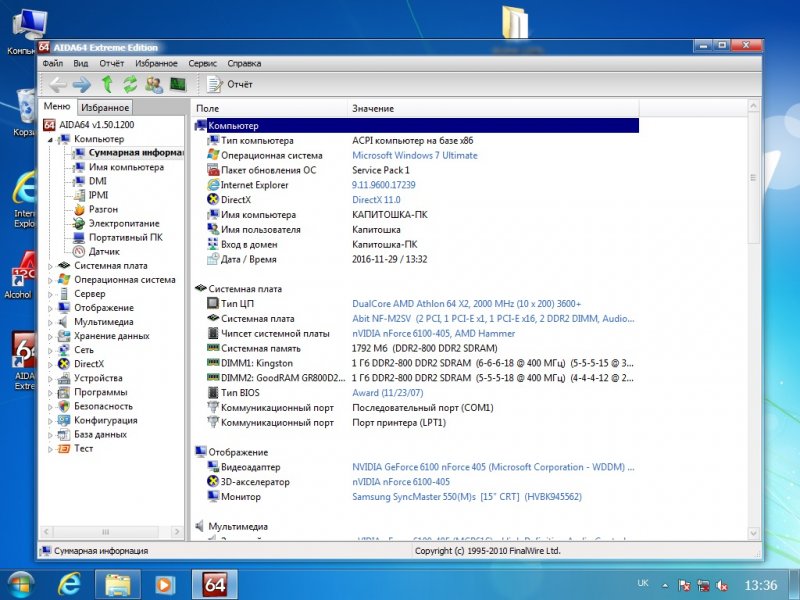Switch to the Избранное tab
800x600 pixels.
[x=105, y=107]
